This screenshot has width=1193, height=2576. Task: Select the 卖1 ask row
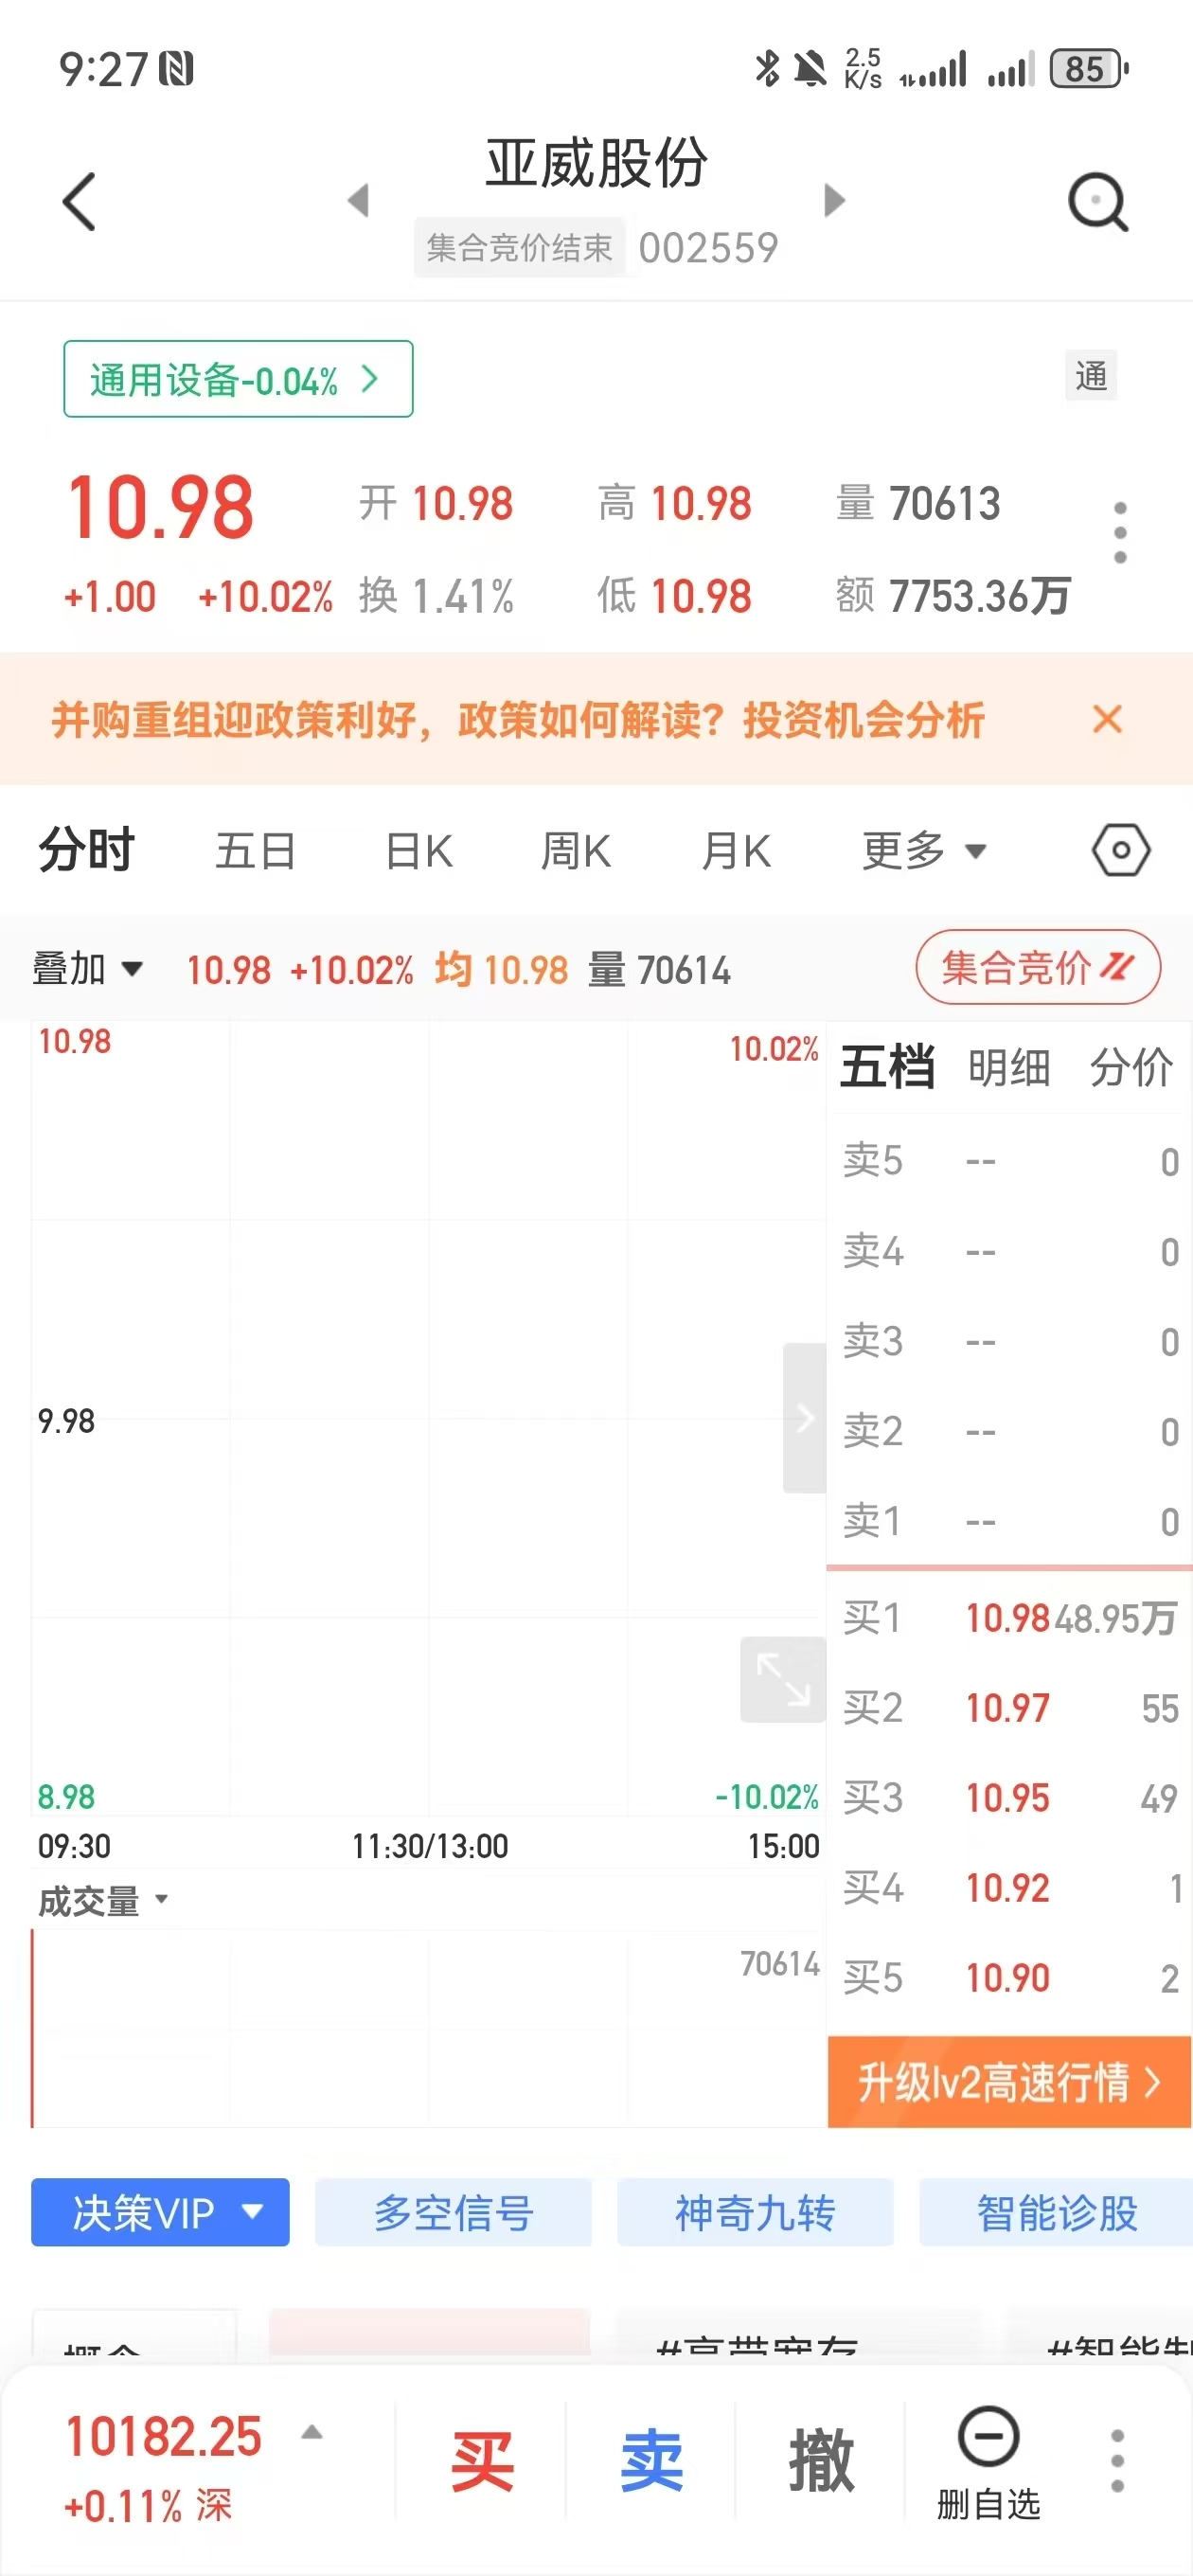pyautogui.click(x=1009, y=1521)
